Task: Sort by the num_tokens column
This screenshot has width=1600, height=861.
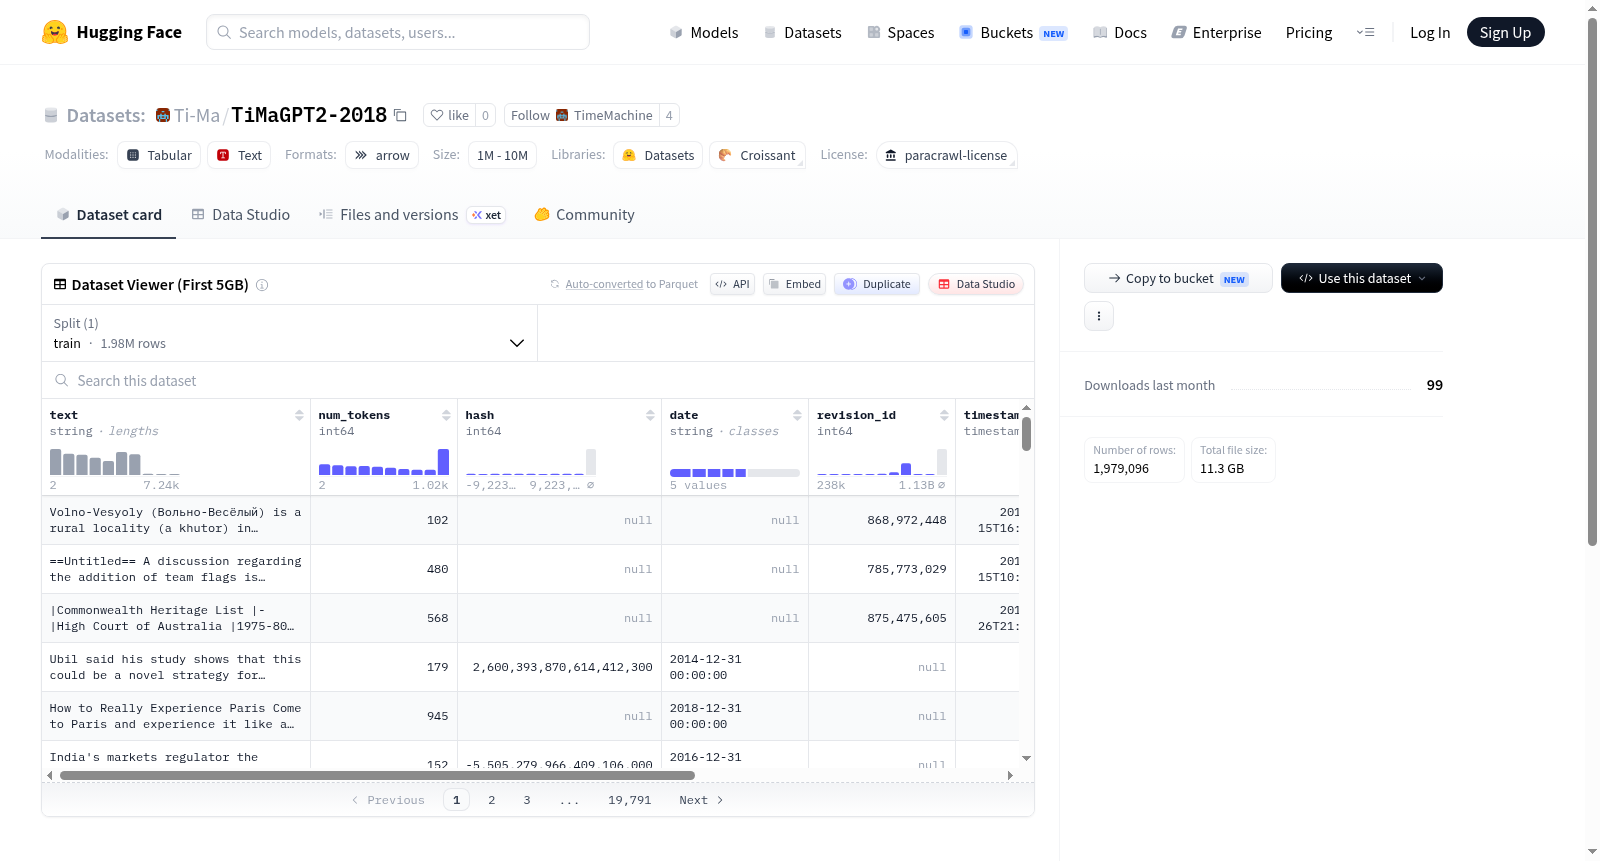Action: pyautogui.click(x=446, y=415)
